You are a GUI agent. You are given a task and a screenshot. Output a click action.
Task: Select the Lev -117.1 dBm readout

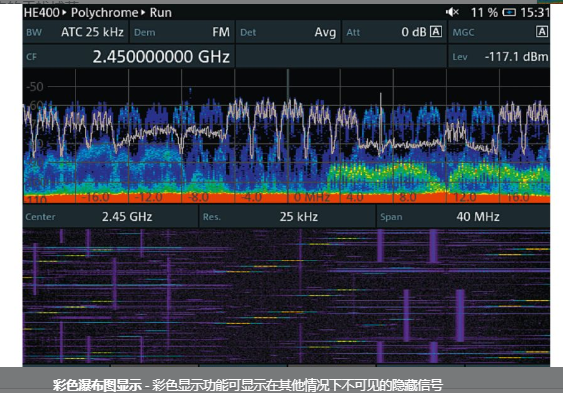click(x=499, y=56)
